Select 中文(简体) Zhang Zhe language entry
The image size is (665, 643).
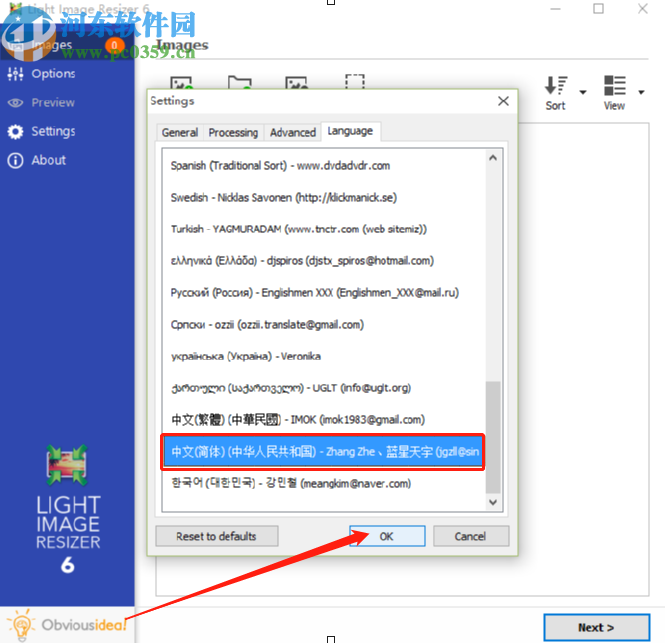(323, 452)
